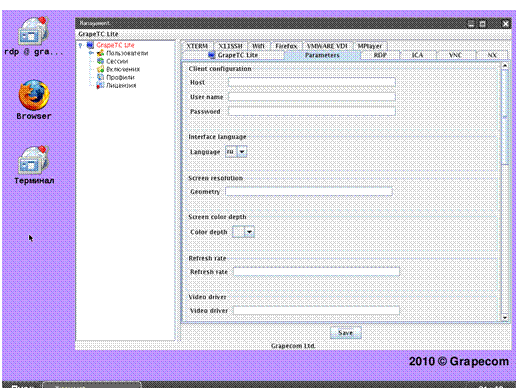Open the Firefox tab
Viewport: 518px width, 391px height.
(x=286, y=46)
